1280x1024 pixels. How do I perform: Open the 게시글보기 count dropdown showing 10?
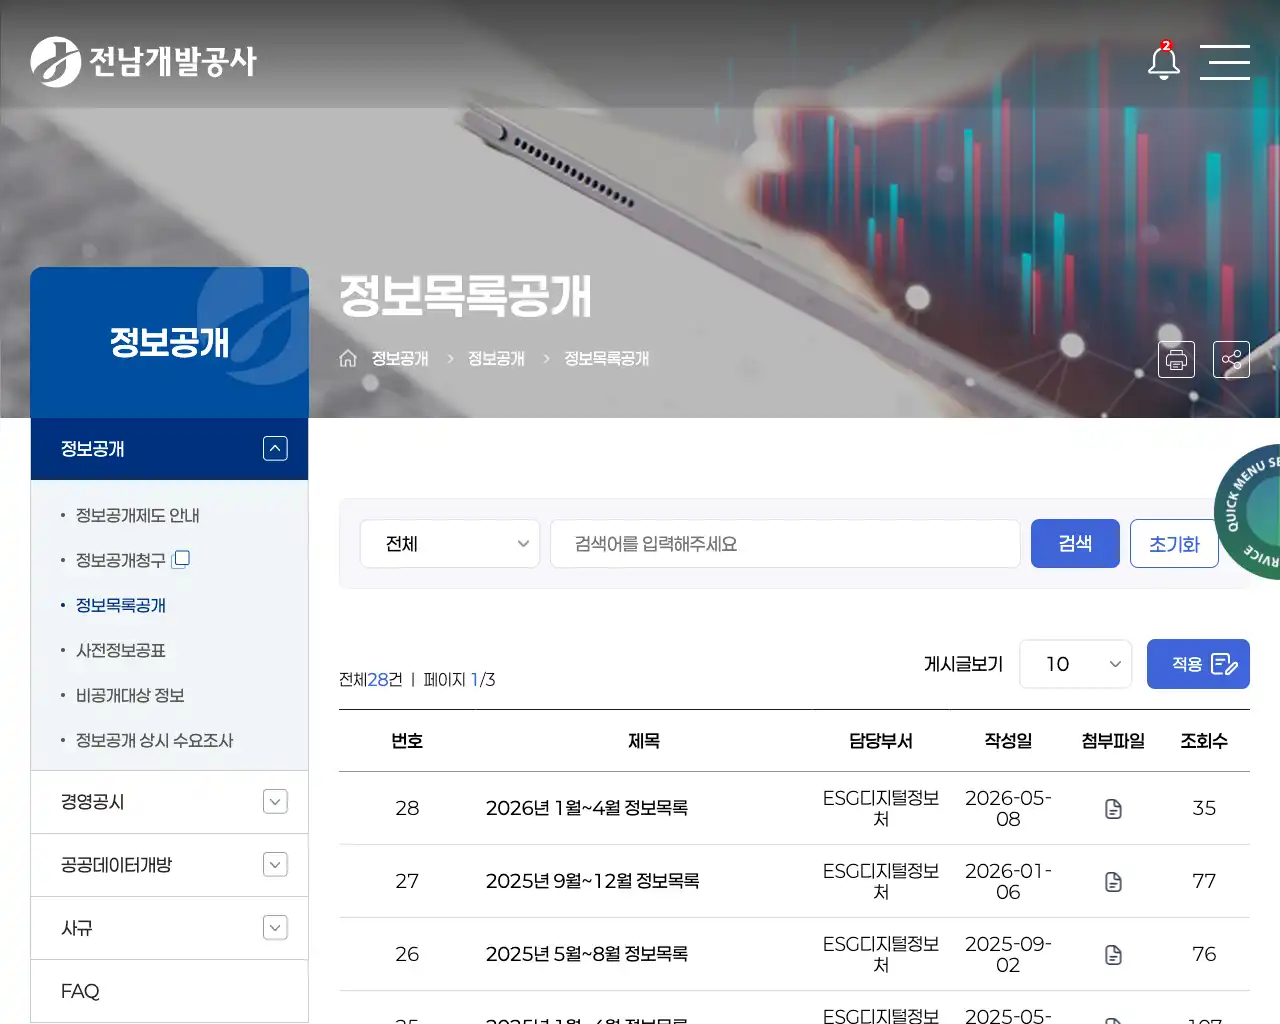point(1075,664)
